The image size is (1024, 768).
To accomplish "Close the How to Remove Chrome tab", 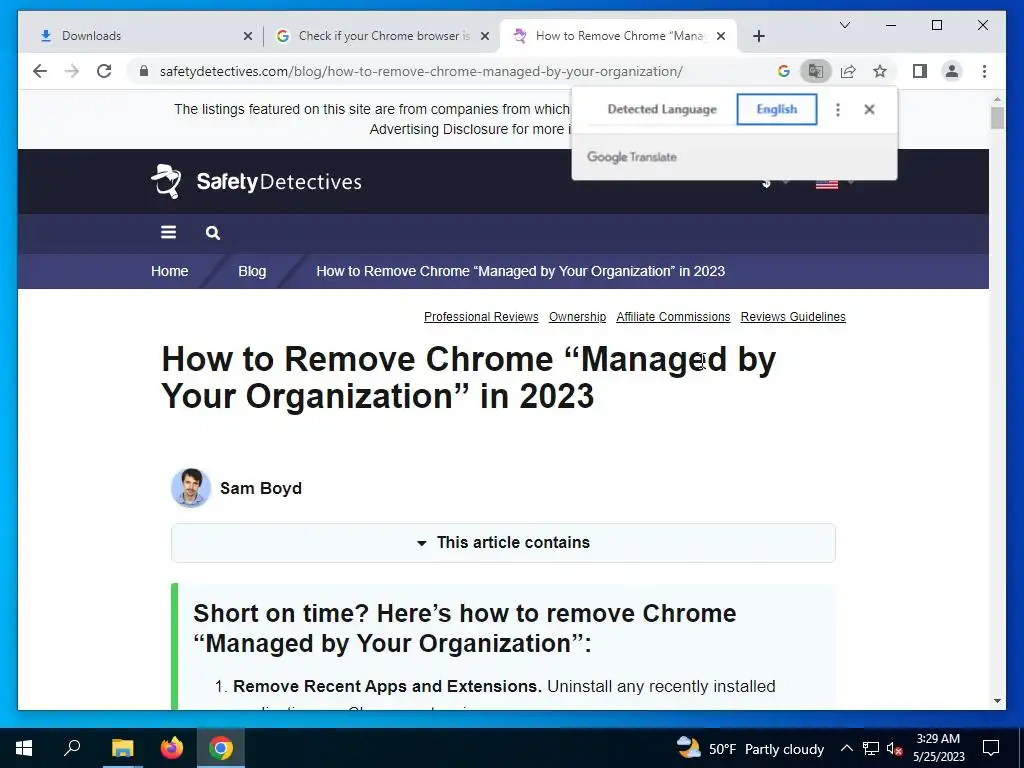I will (721, 36).
